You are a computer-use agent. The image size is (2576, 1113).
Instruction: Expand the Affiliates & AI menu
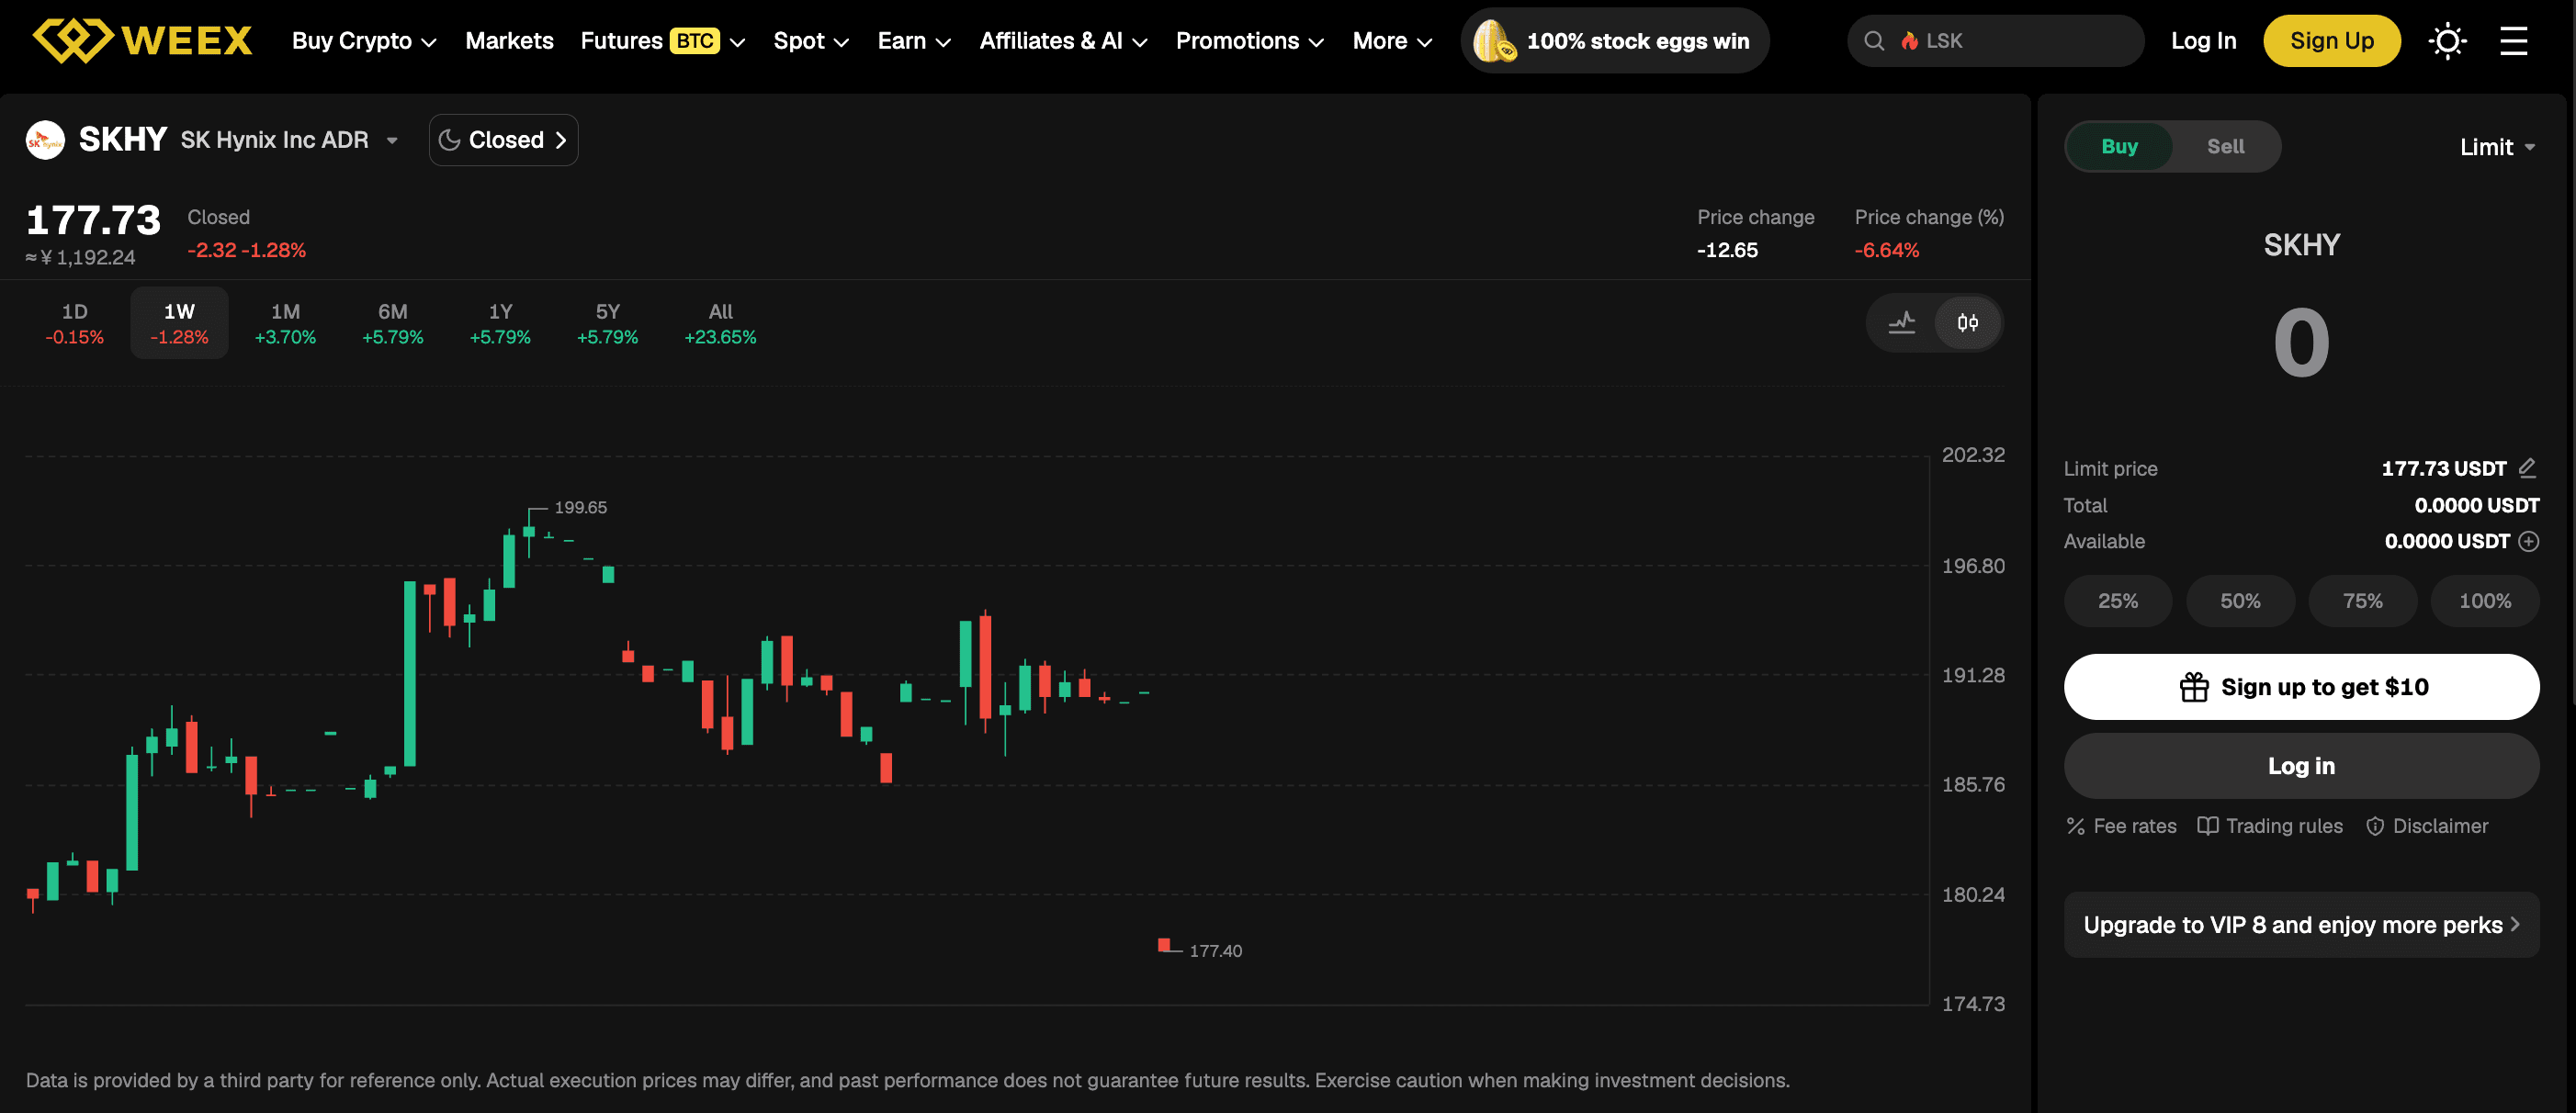tap(1063, 41)
